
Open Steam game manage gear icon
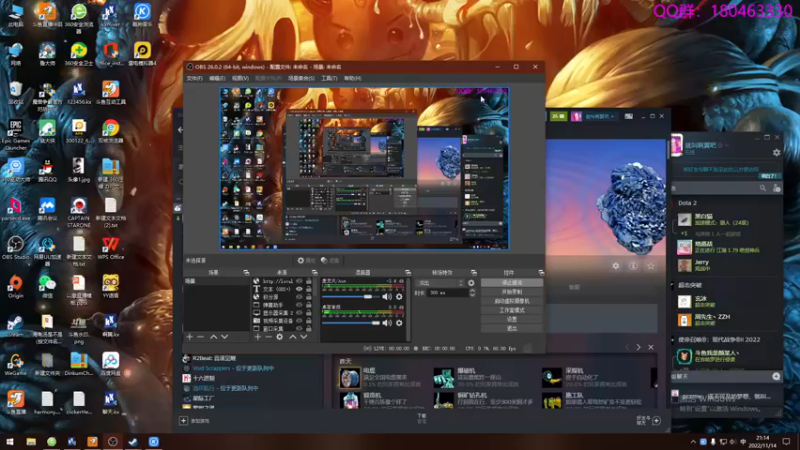[x=616, y=266]
